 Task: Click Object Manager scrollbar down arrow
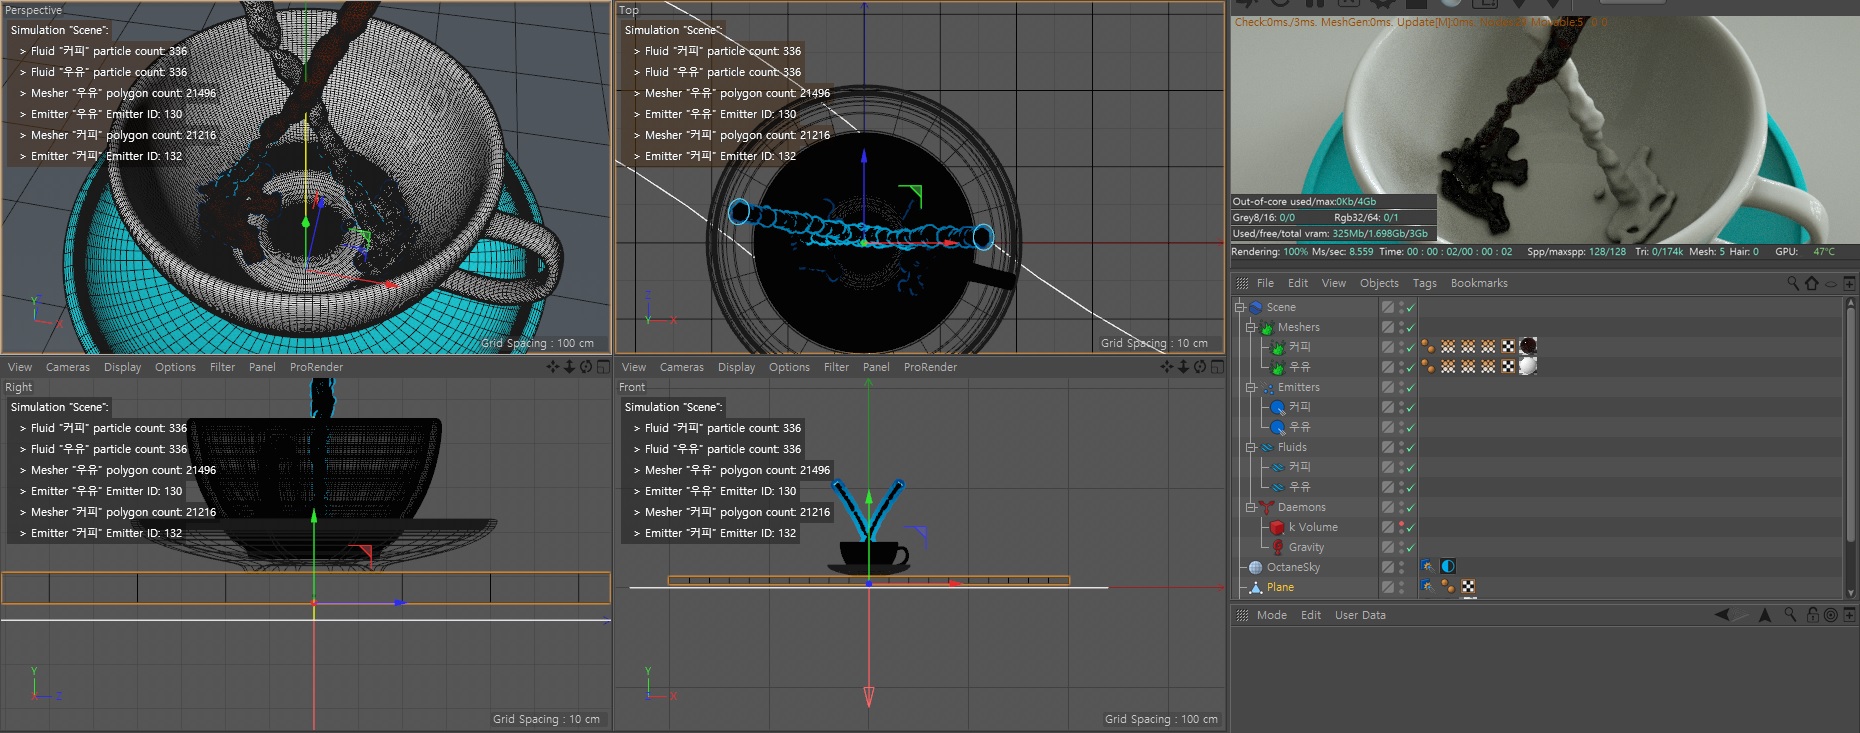(1850, 593)
